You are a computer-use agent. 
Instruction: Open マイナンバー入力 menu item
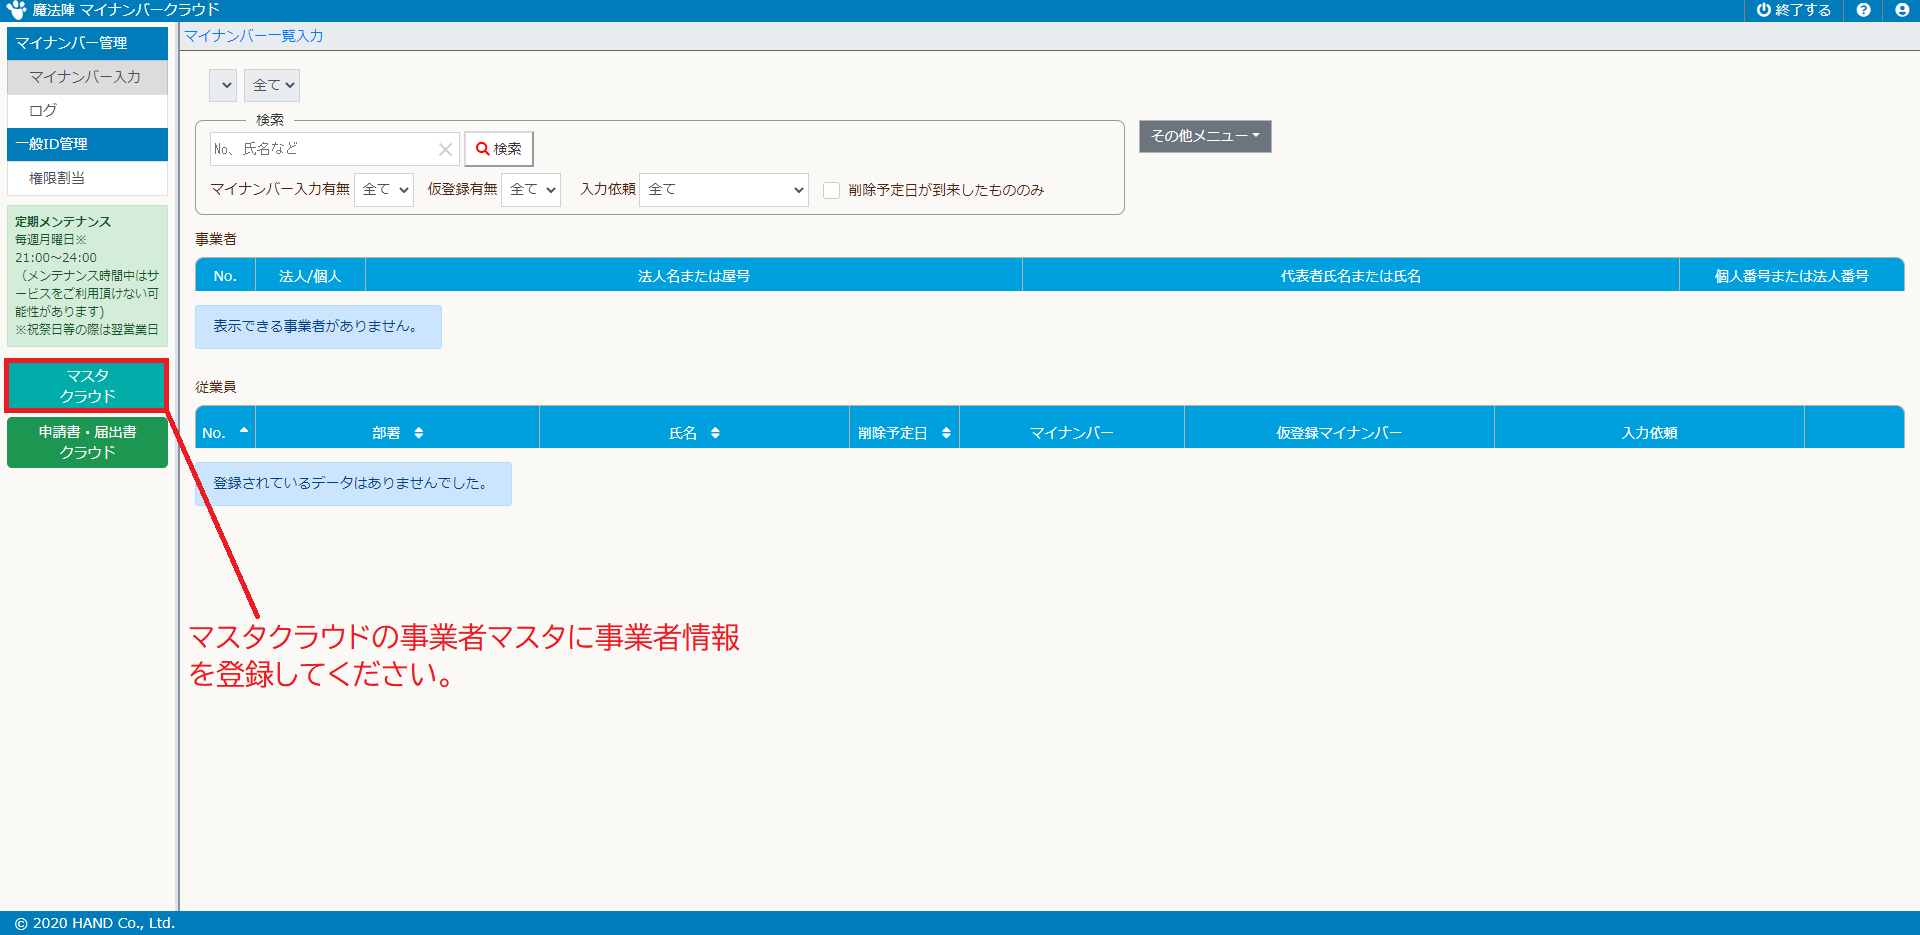click(x=88, y=77)
